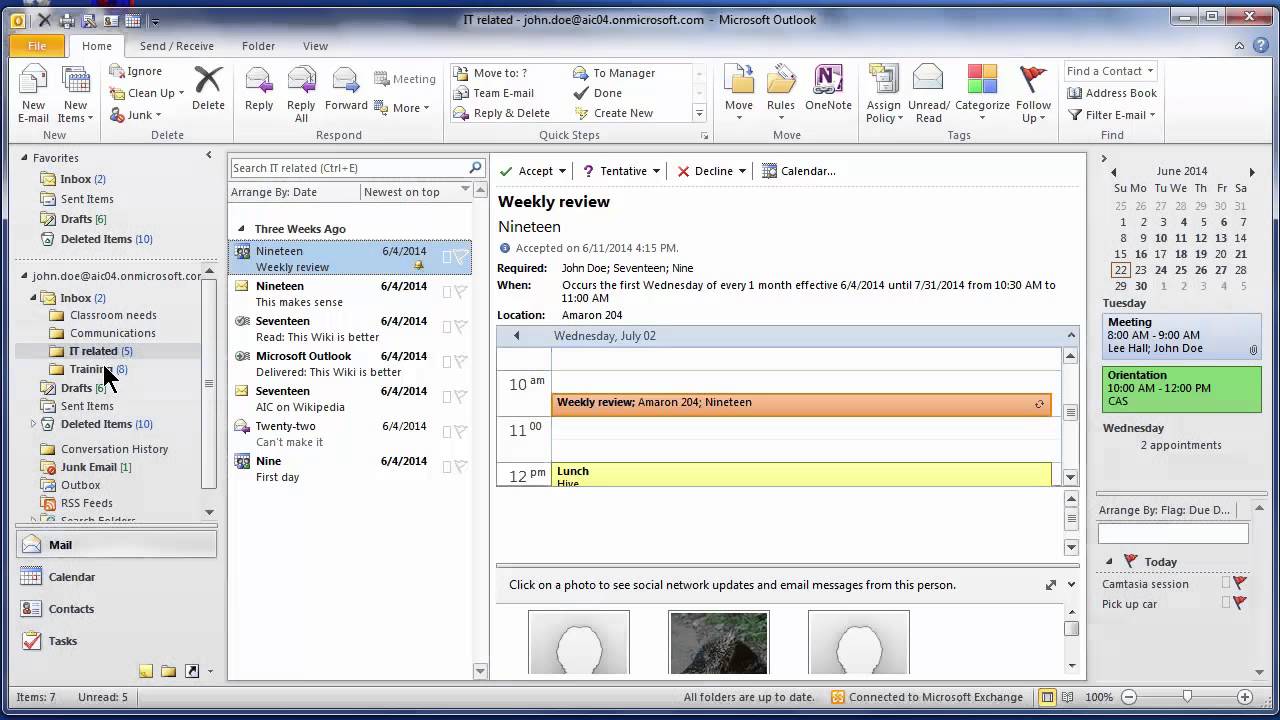Collapse the Three Weeks Ago group
The image size is (1280, 720).
coord(241,229)
